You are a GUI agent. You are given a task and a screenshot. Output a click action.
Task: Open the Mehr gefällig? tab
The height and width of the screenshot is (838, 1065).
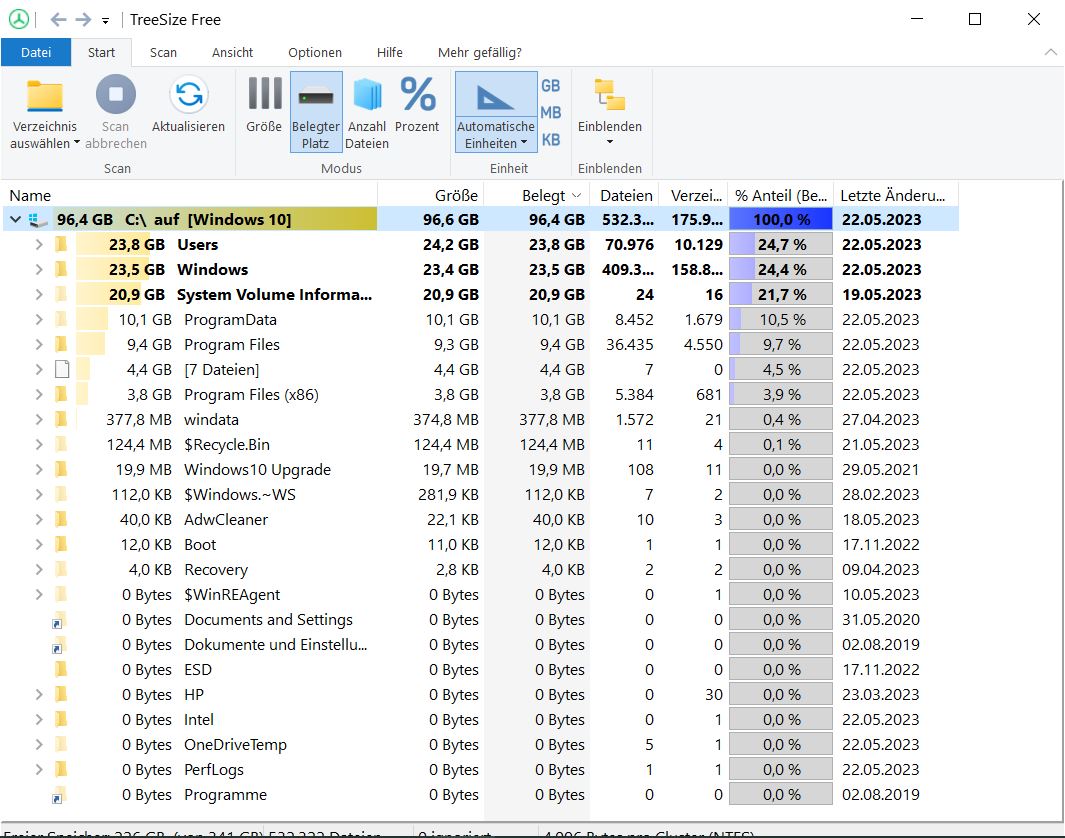coord(480,52)
